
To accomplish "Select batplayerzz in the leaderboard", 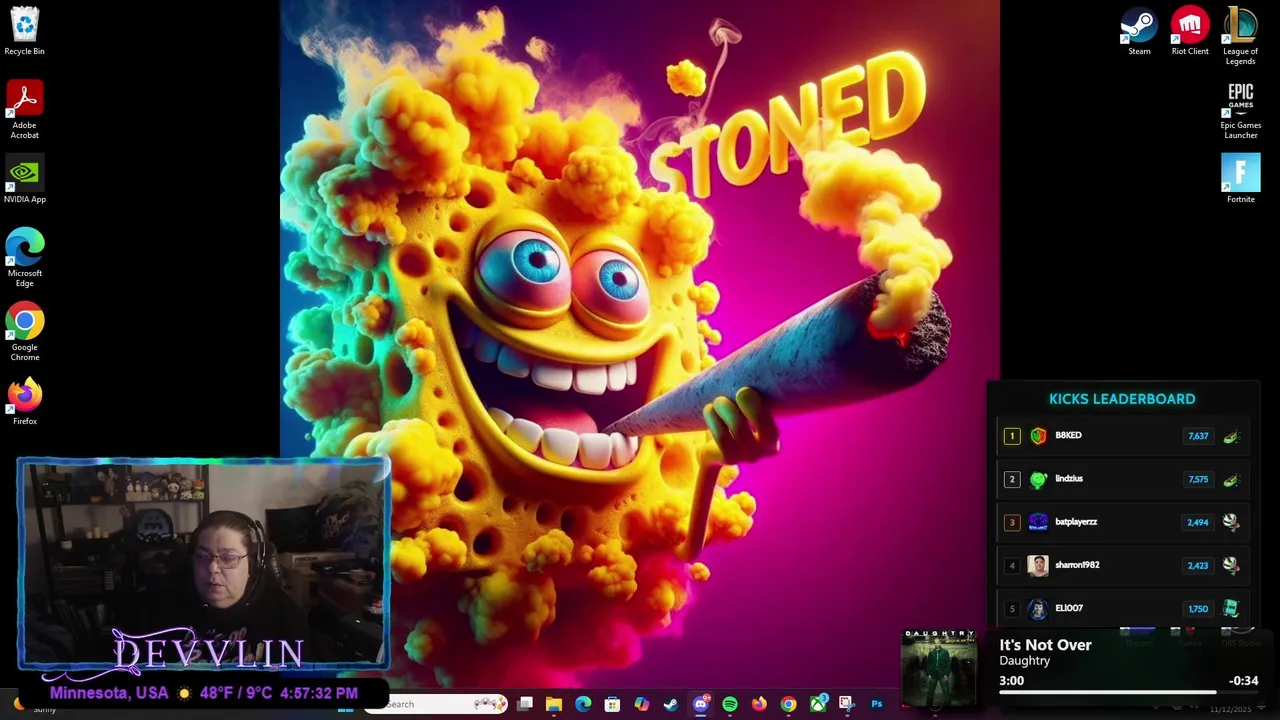I will pos(1122,522).
